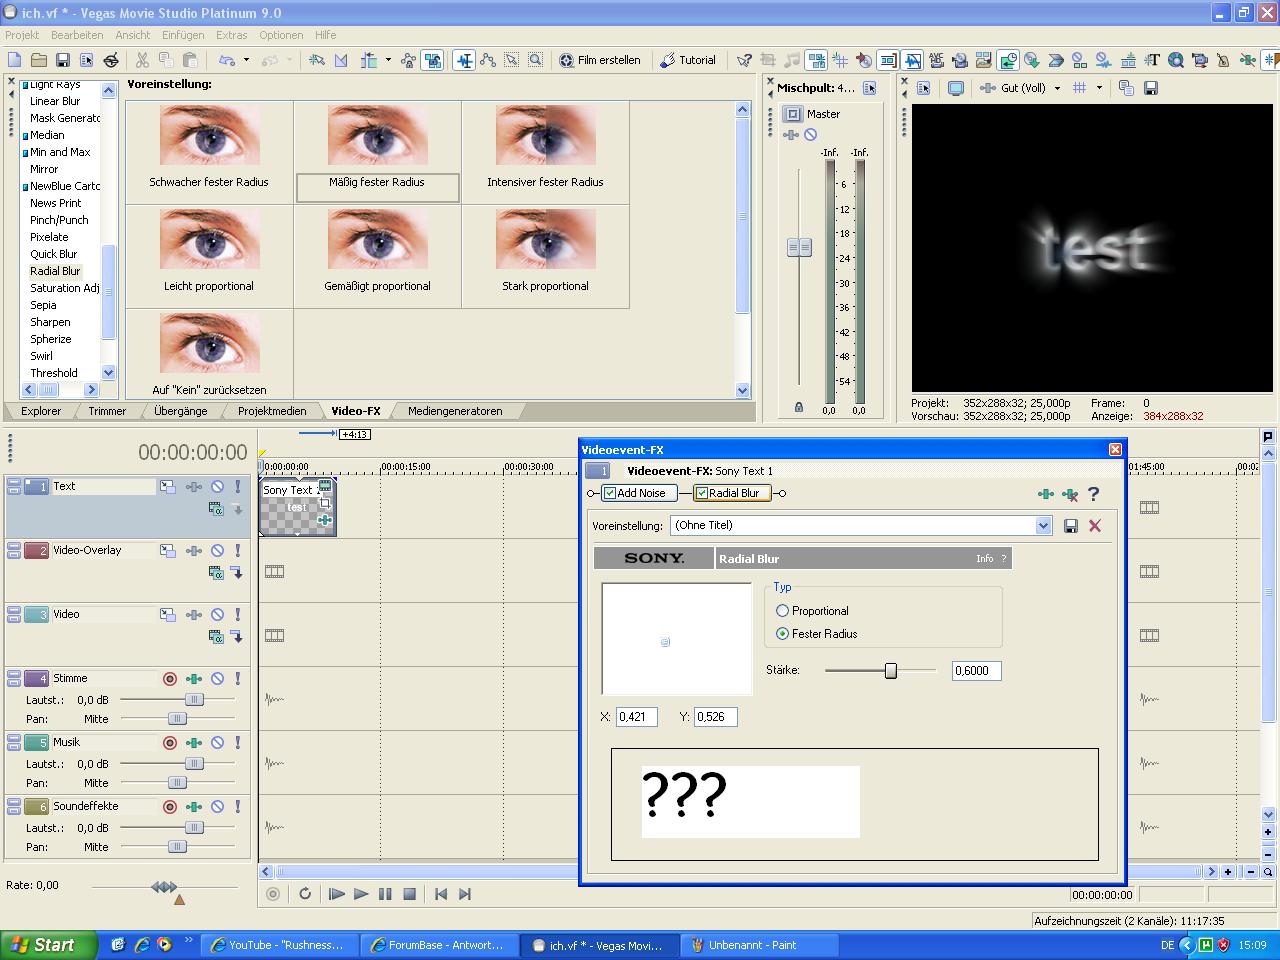Click Play from start button
This screenshot has width=1280, height=960.
(x=337, y=894)
